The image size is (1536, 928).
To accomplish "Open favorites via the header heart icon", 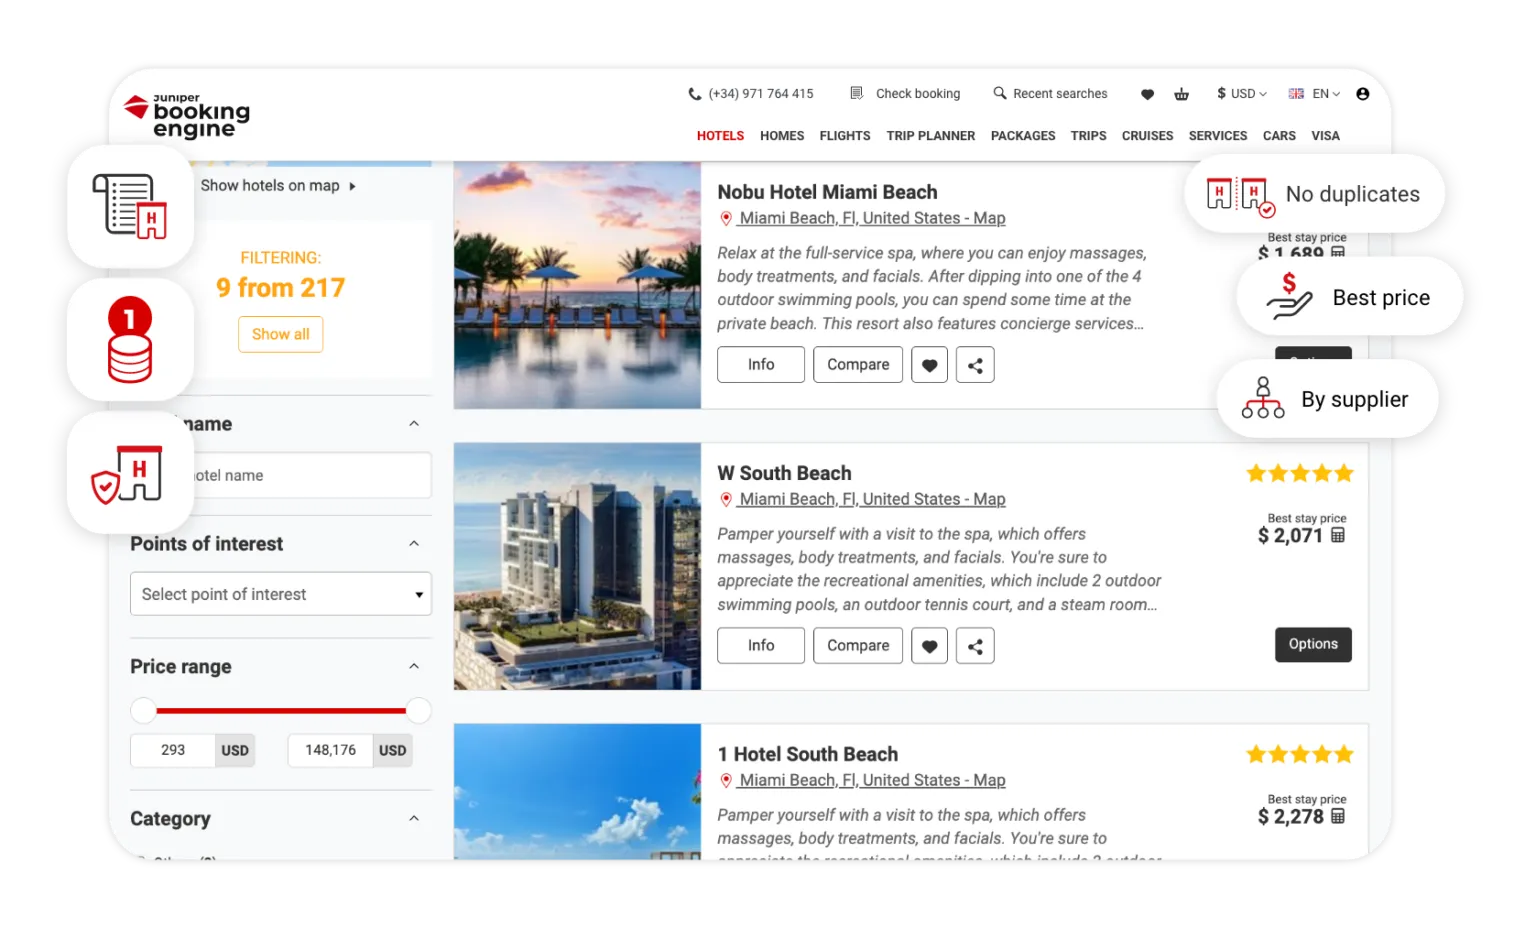I will click(x=1148, y=94).
